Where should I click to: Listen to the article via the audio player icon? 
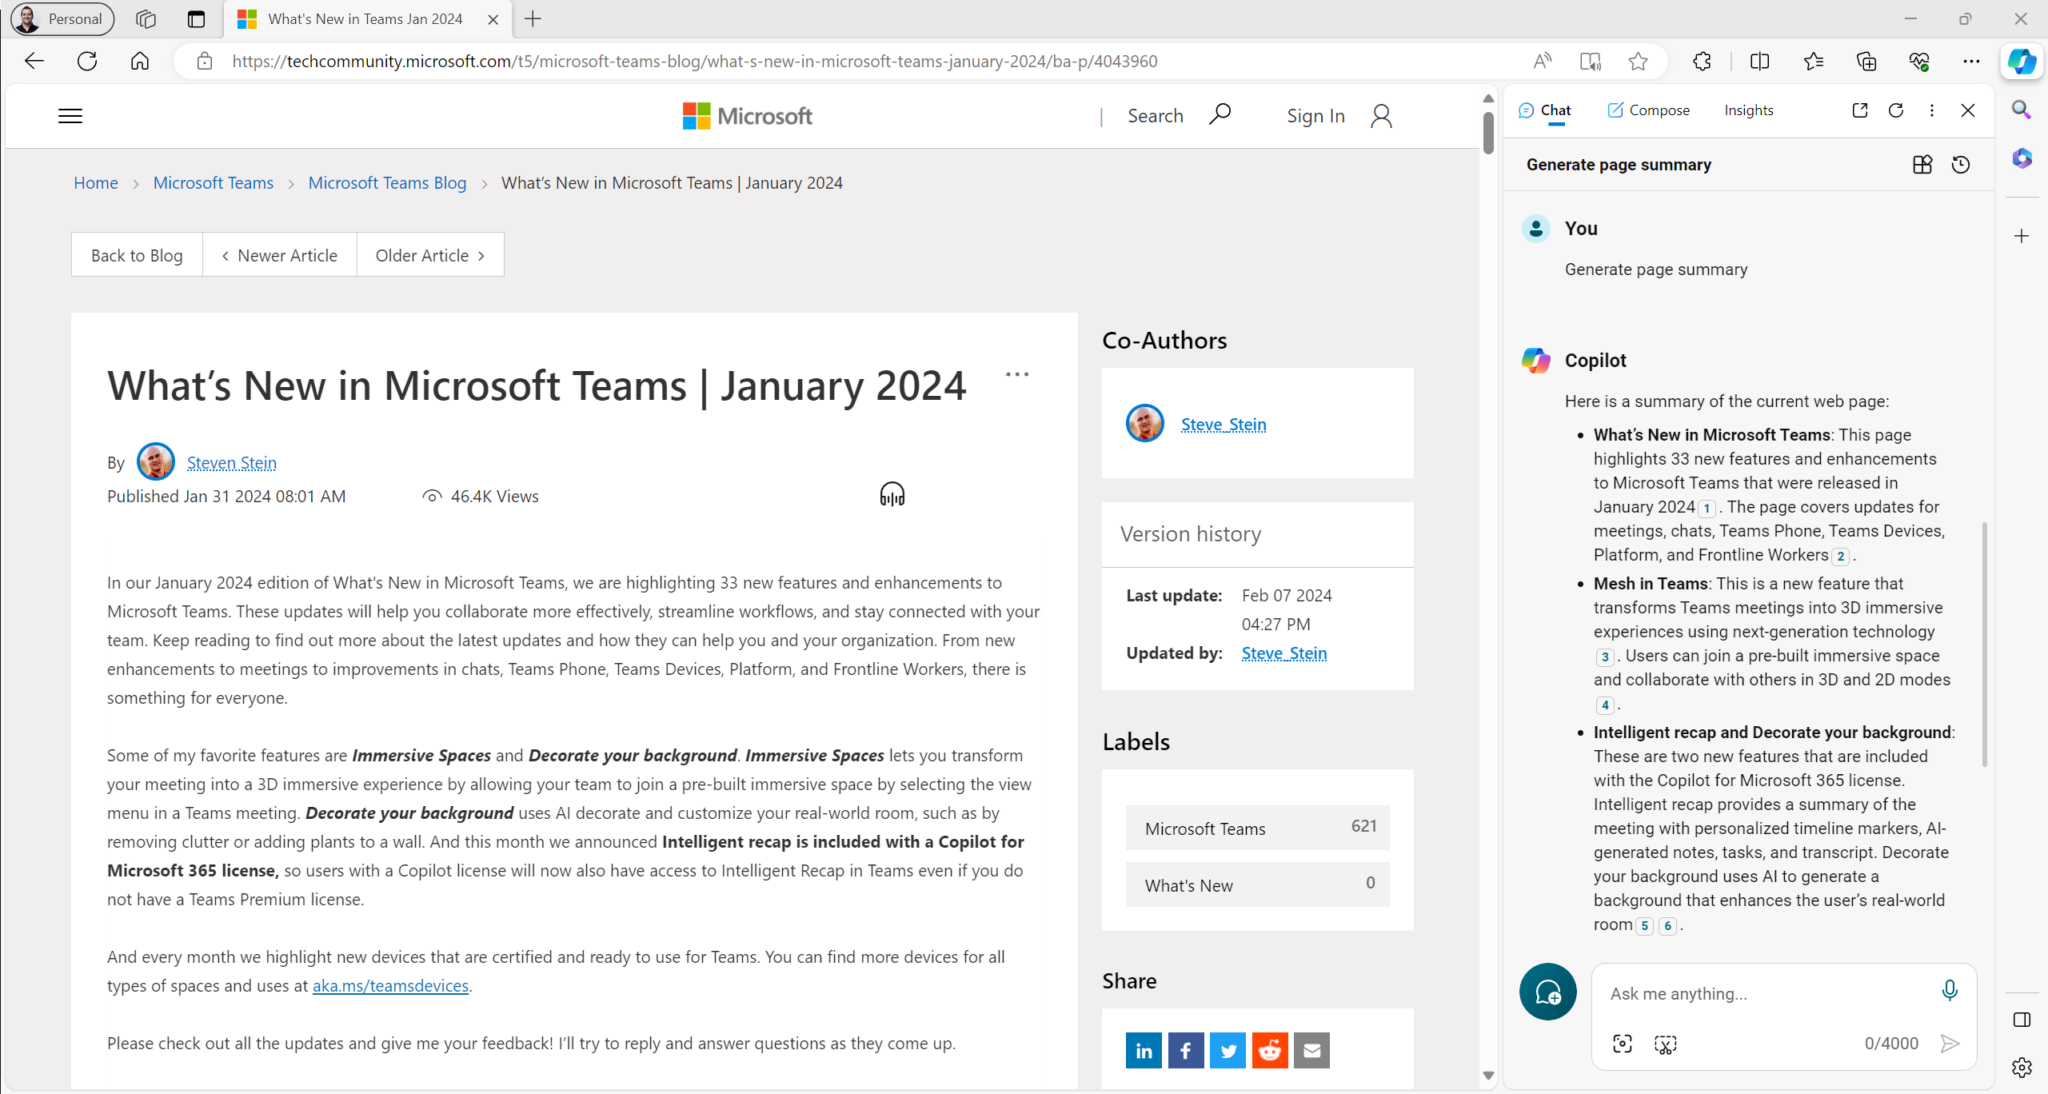tap(892, 493)
